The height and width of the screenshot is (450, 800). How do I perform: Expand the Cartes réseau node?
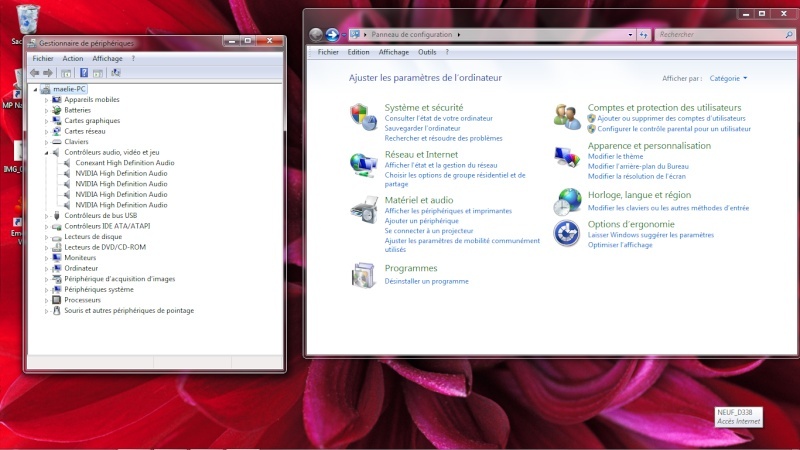[46, 132]
